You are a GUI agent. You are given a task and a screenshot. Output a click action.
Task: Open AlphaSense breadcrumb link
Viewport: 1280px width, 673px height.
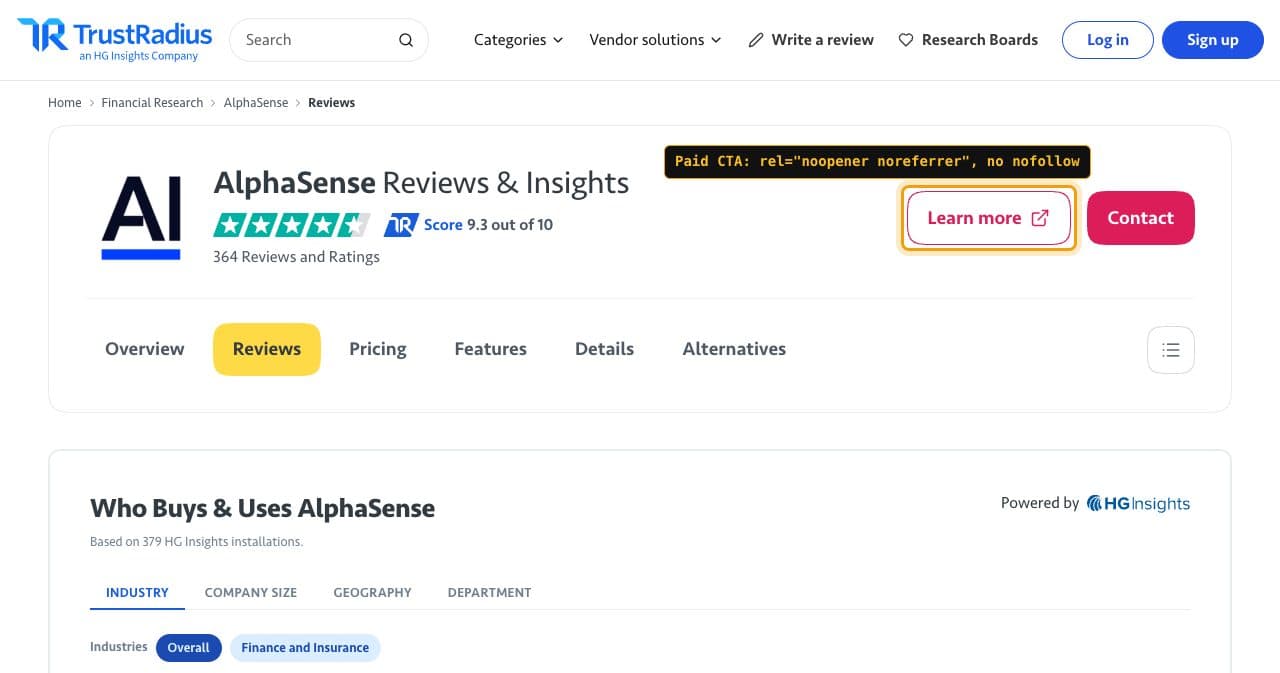(x=256, y=103)
